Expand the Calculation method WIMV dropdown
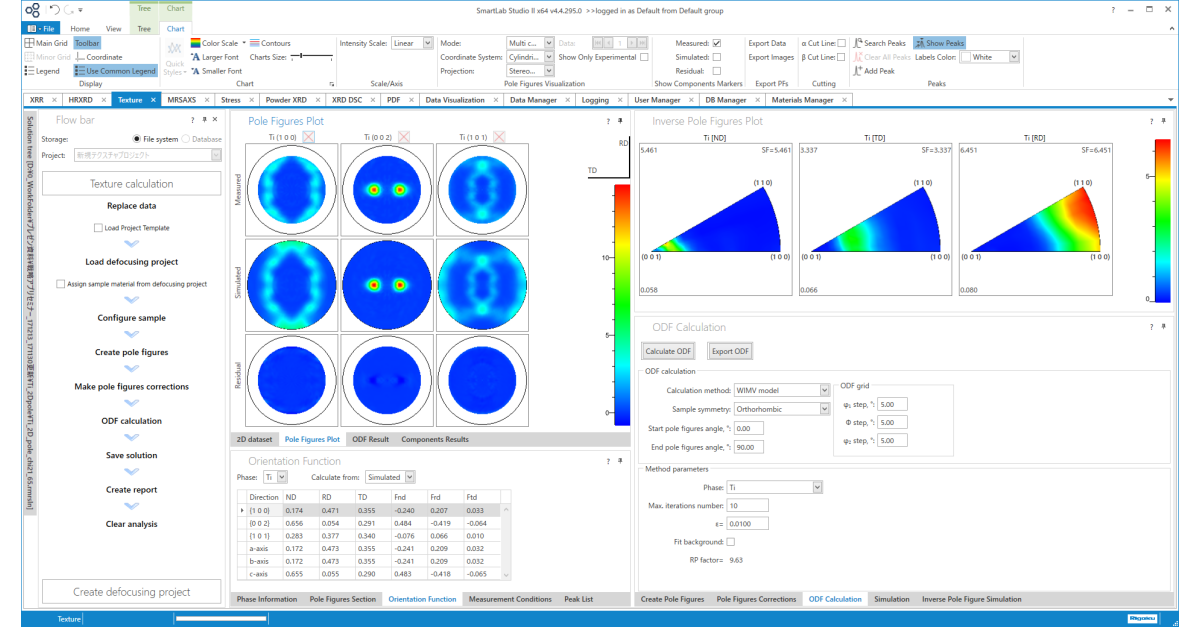The height and width of the screenshot is (627, 1200). pyautogui.click(x=782, y=390)
